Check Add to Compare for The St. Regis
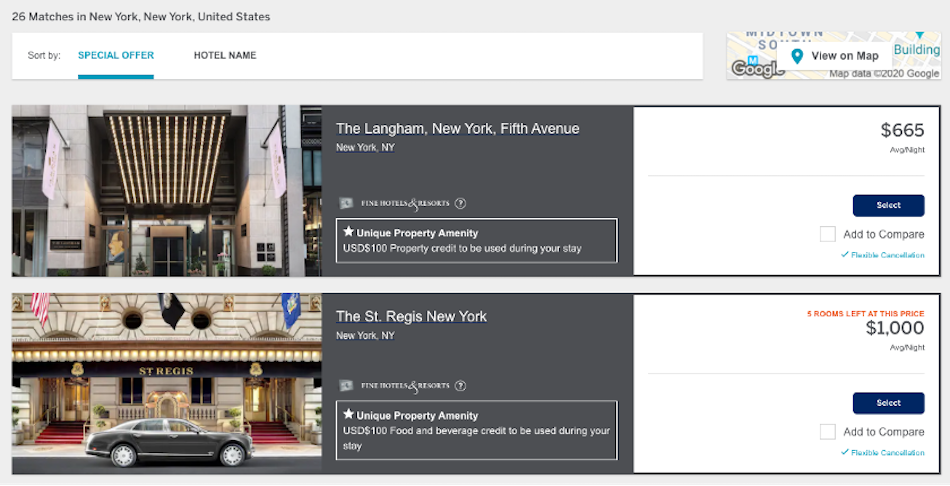Screen dimensions: 950x486 point(827,432)
